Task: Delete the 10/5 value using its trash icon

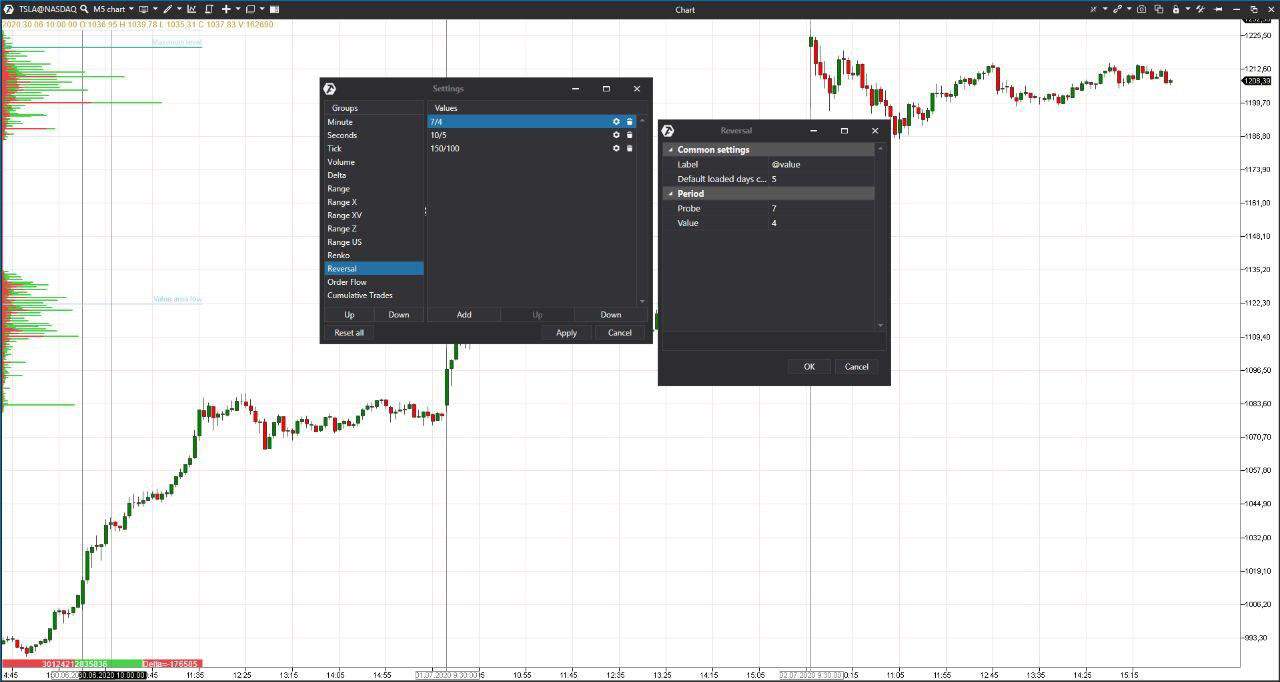Action: tap(629, 135)
